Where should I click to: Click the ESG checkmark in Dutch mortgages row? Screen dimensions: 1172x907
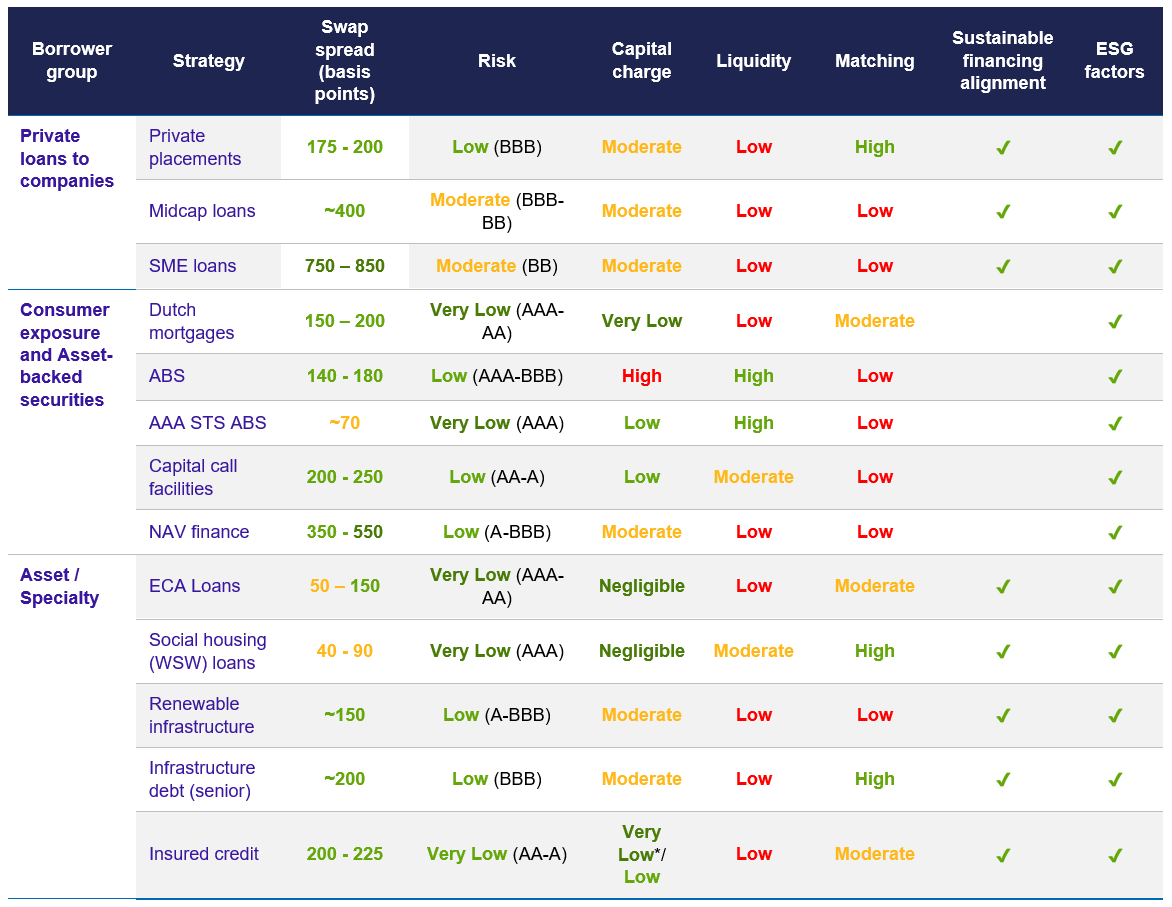[1115, 322]
